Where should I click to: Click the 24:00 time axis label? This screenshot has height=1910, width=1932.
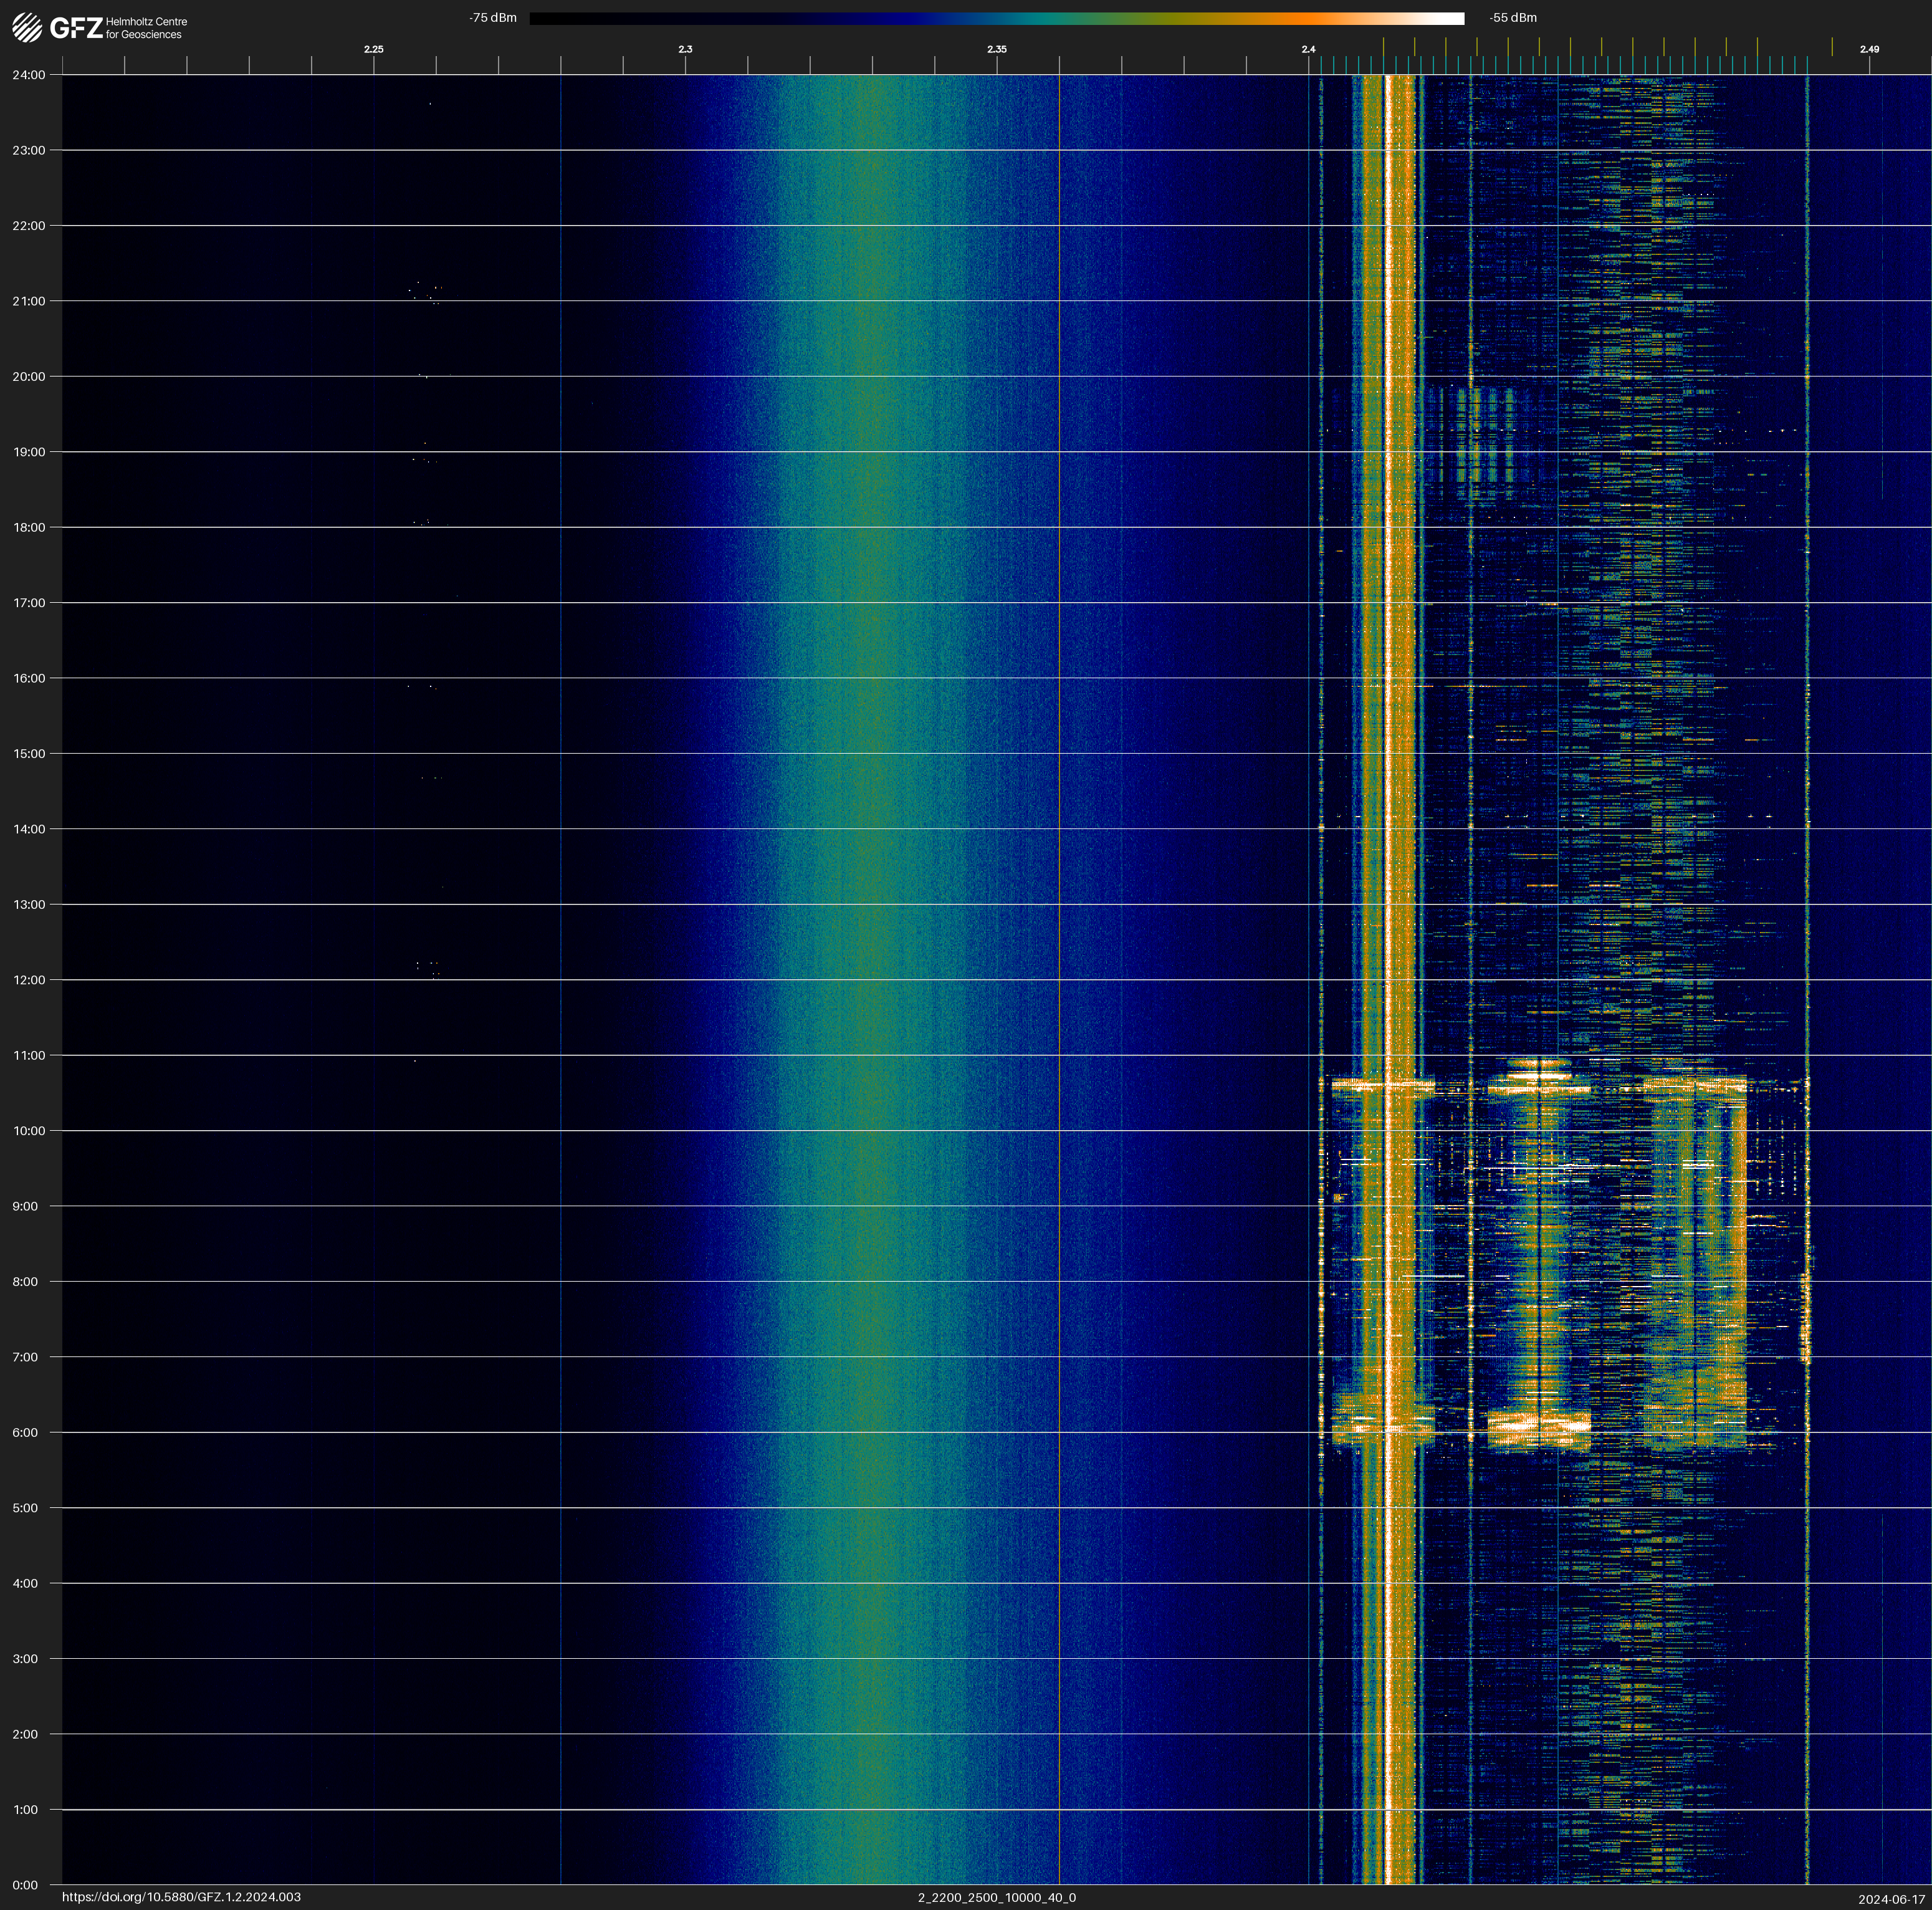pyautogui.click(x=28, y=75)
